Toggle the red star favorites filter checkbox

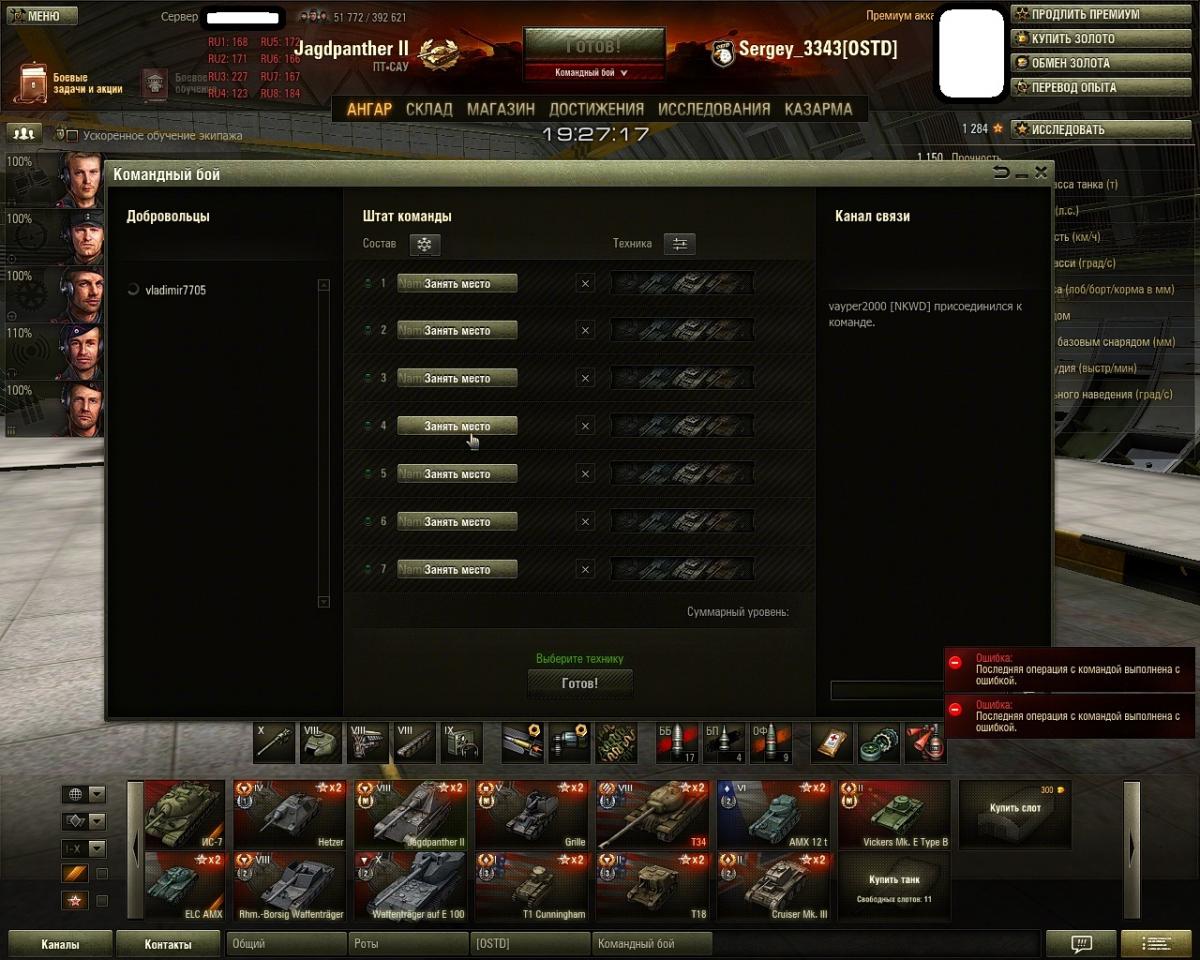tap(102, 901)
